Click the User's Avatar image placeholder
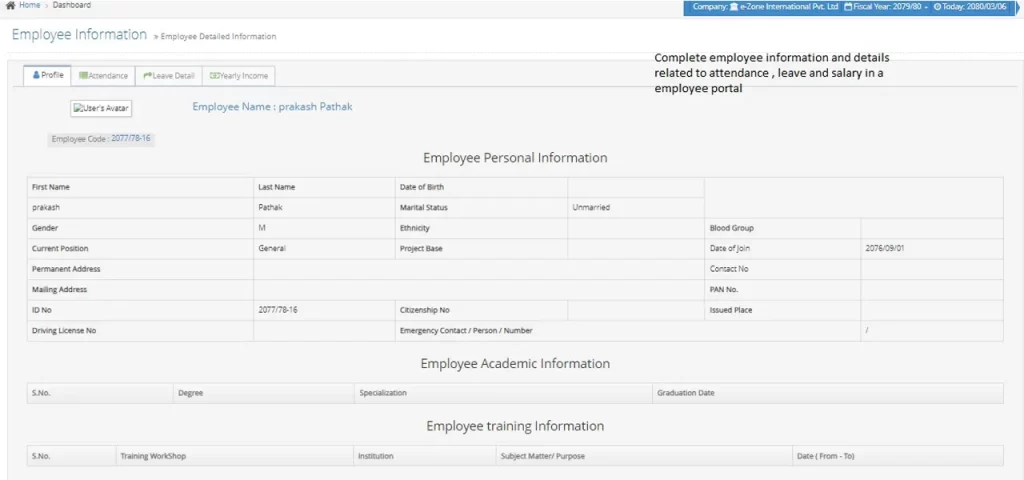The width and height of the screenshot is (1024, 480). pyautogui.click(x=101, y=107)
